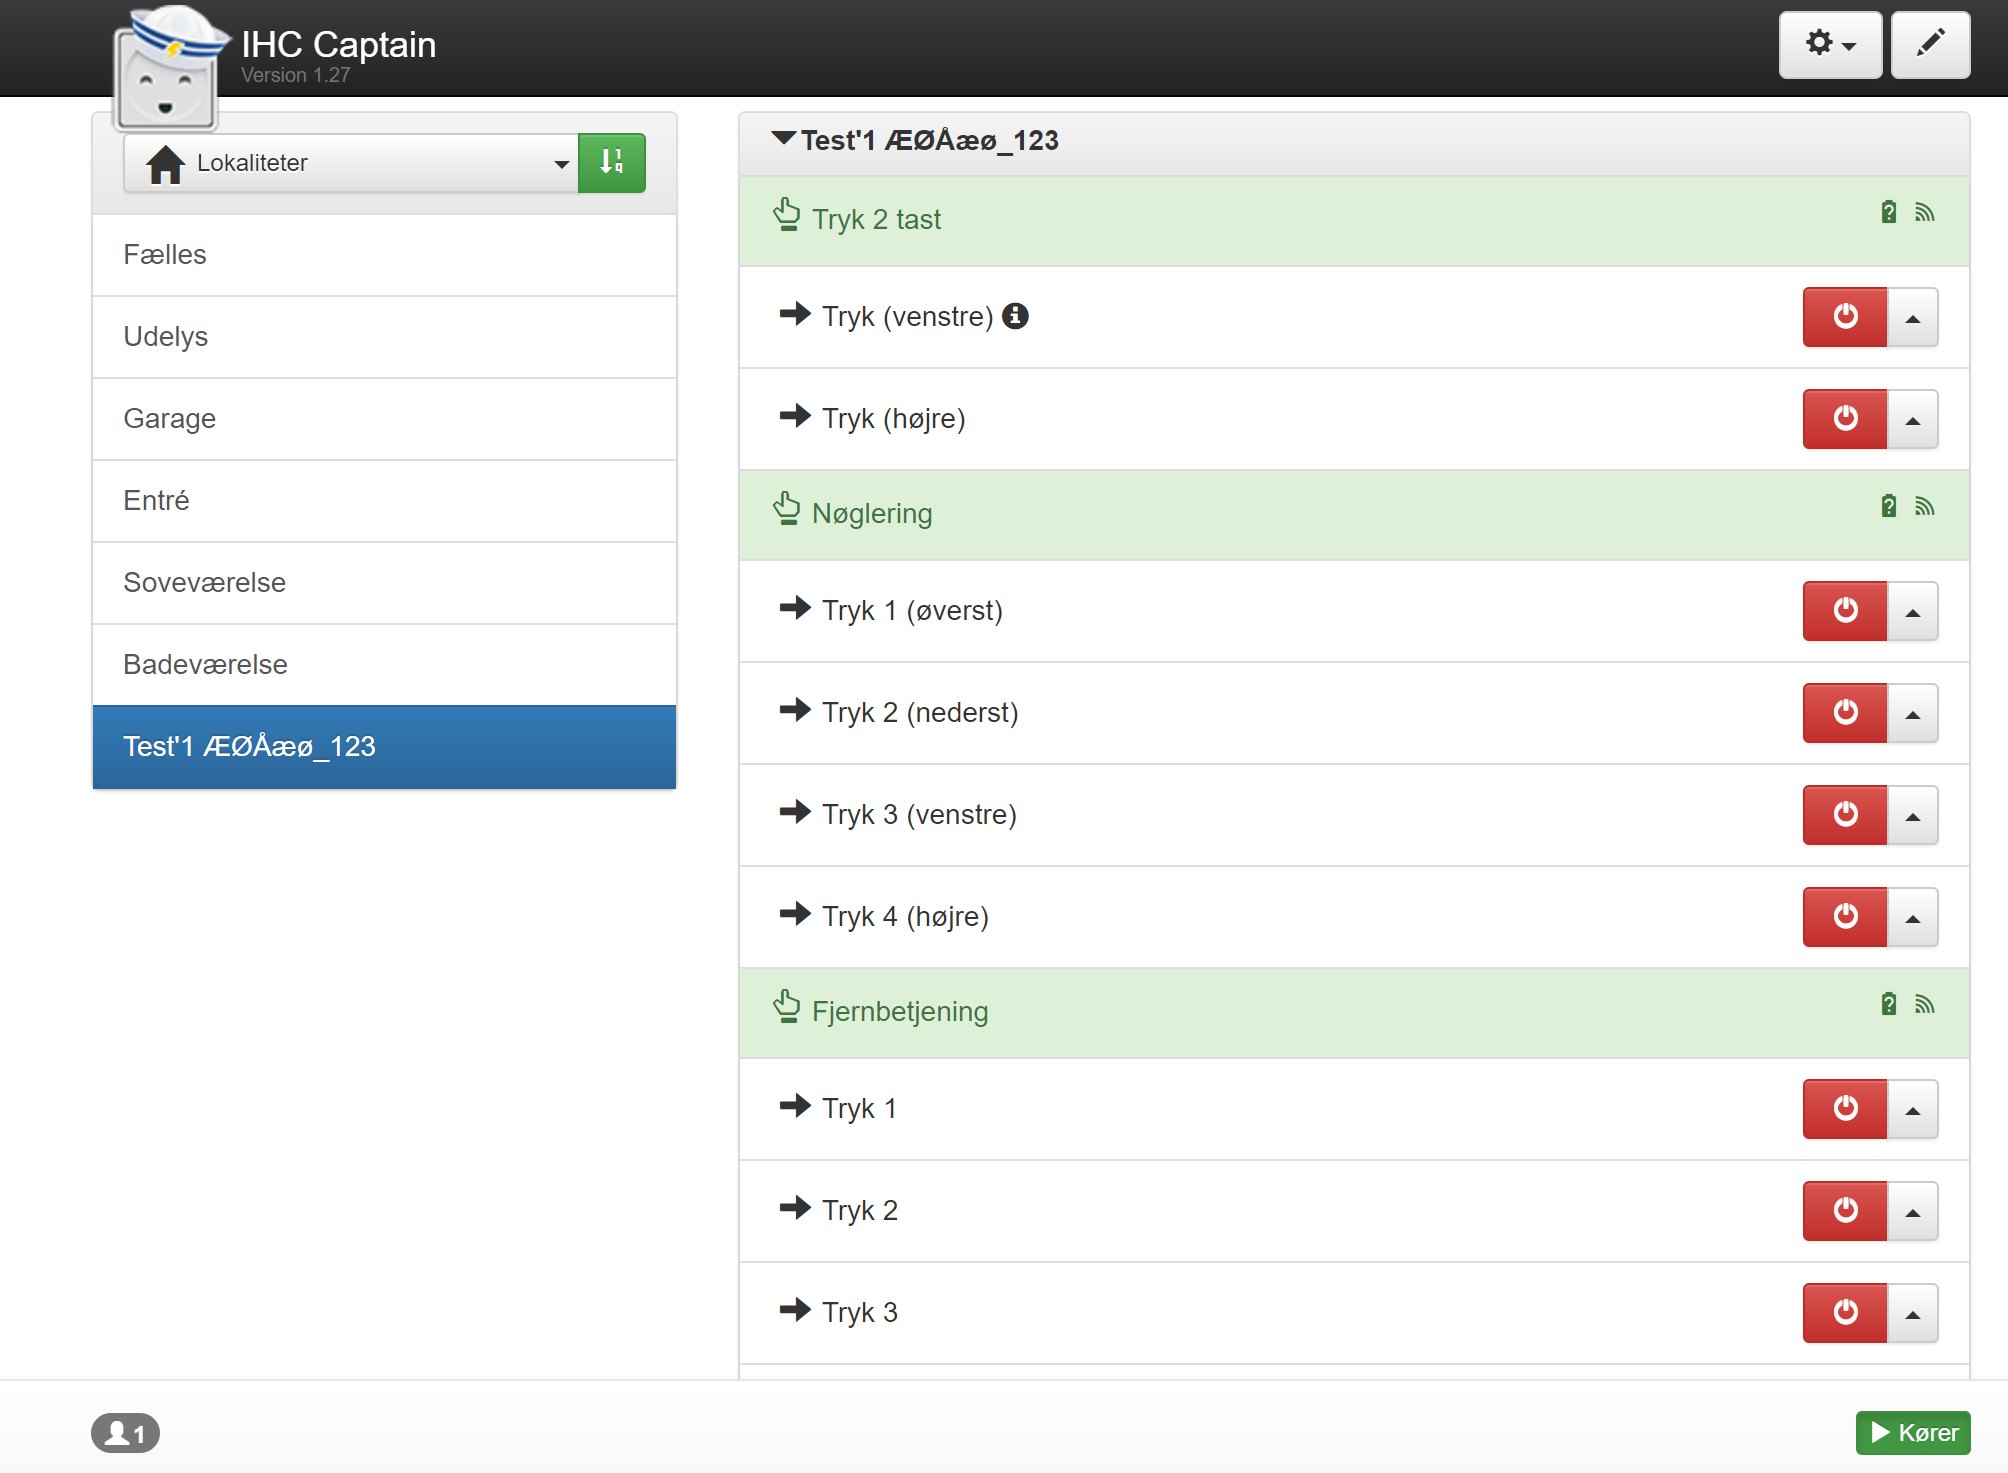Toggle the power button for Fjernbetjening Tryk 1
Viewport: 2008px width, 1473px height.
pos(1845,1109)
